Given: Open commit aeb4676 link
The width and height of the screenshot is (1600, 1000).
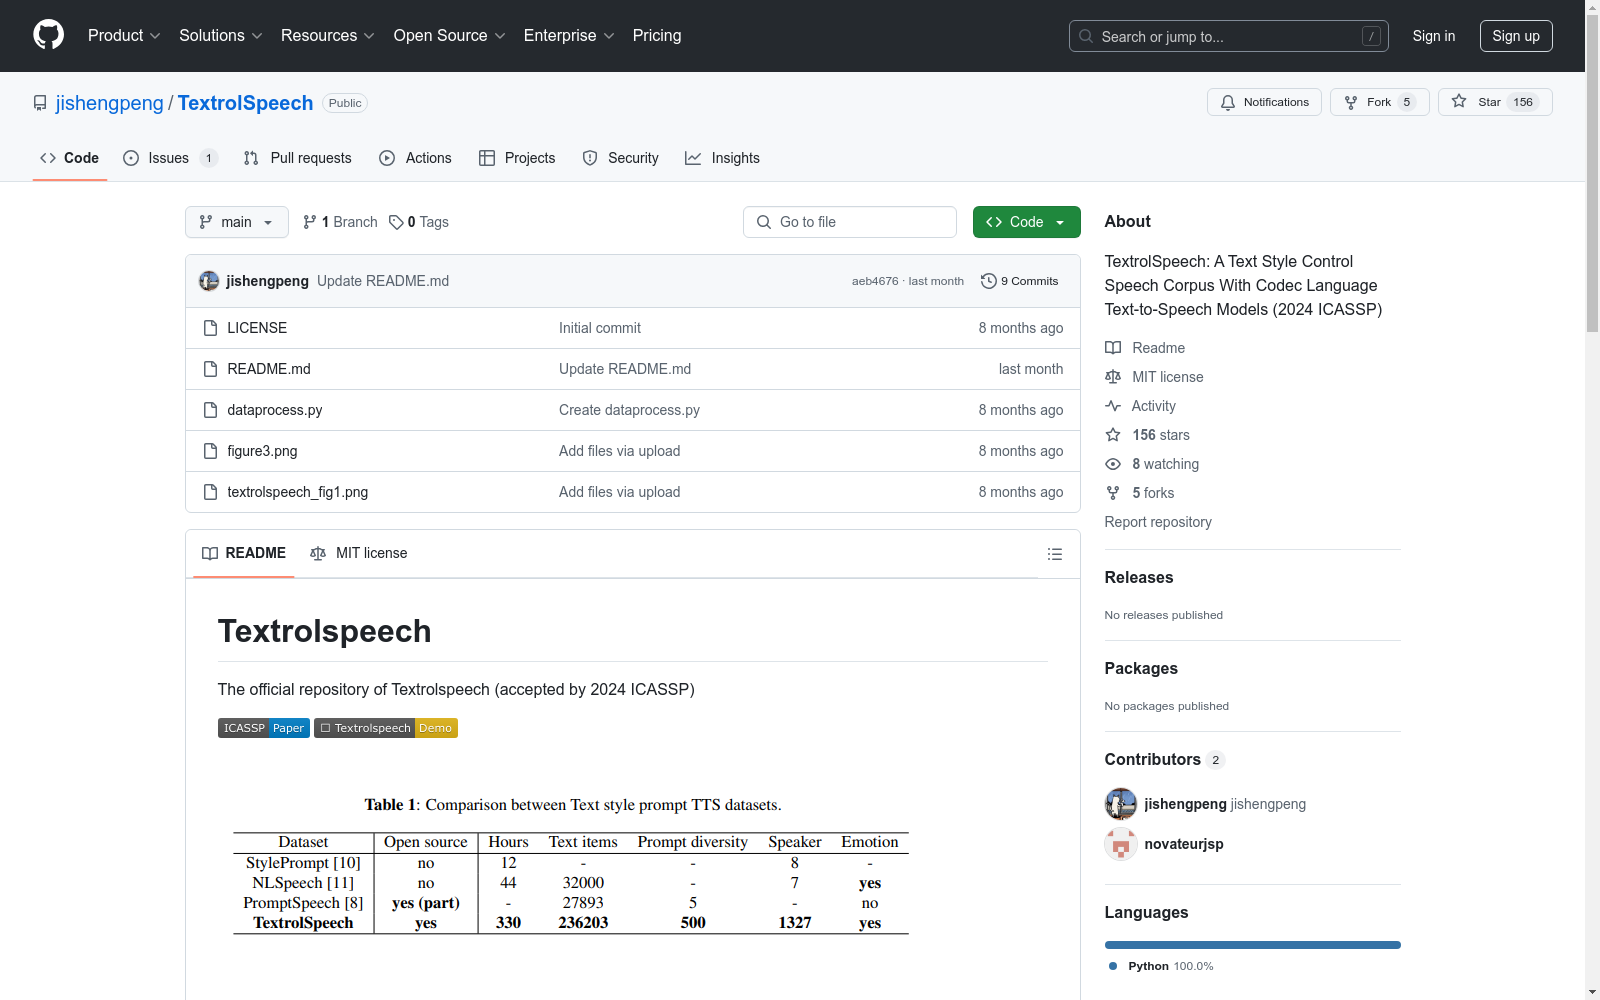Looking at the screenshot, I should (x=875, y=281).
